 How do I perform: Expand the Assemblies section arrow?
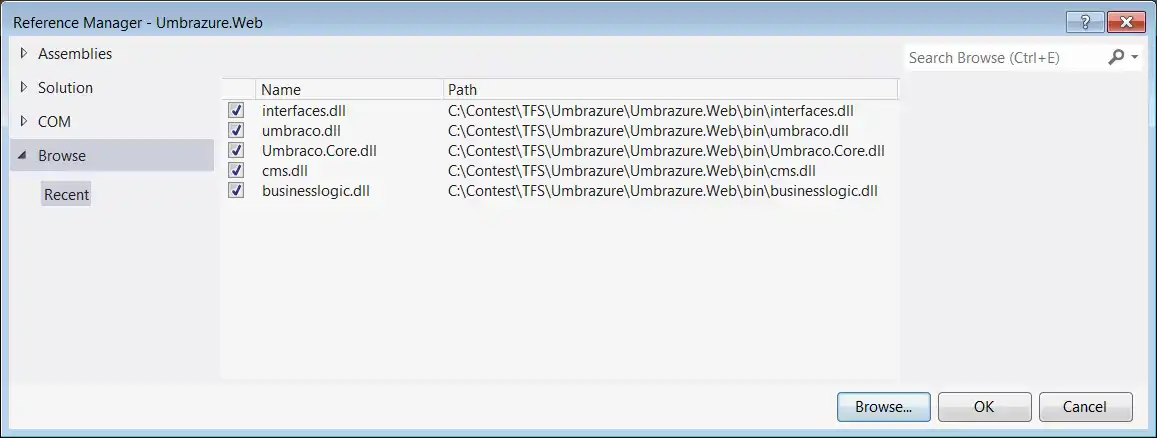[x=24, y=53]
